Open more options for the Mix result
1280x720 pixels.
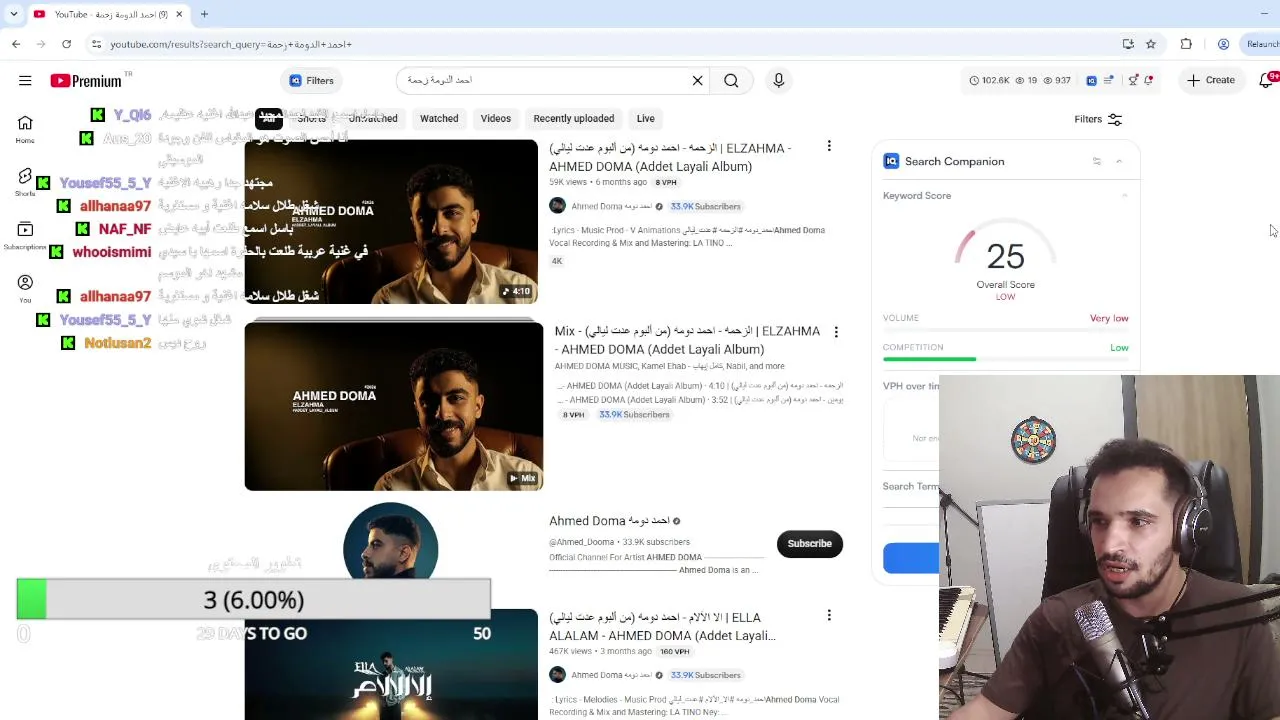point(836,332)
